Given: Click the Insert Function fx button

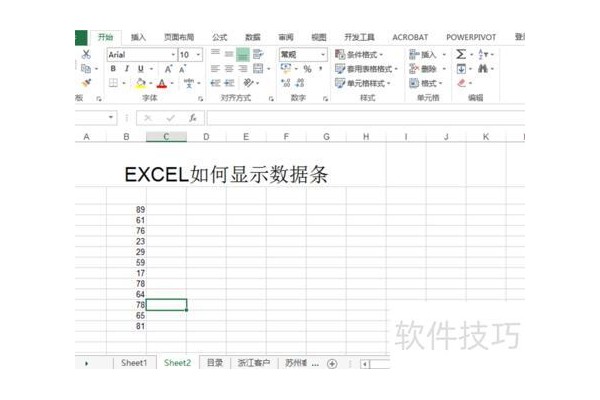Looking at the screenshot, I should pos(193,118).
